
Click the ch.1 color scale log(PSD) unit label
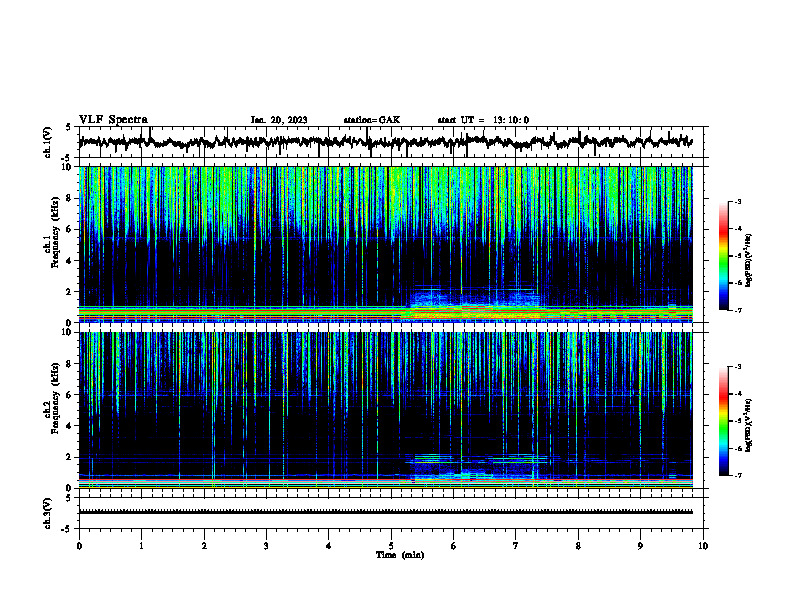[748, 261]
